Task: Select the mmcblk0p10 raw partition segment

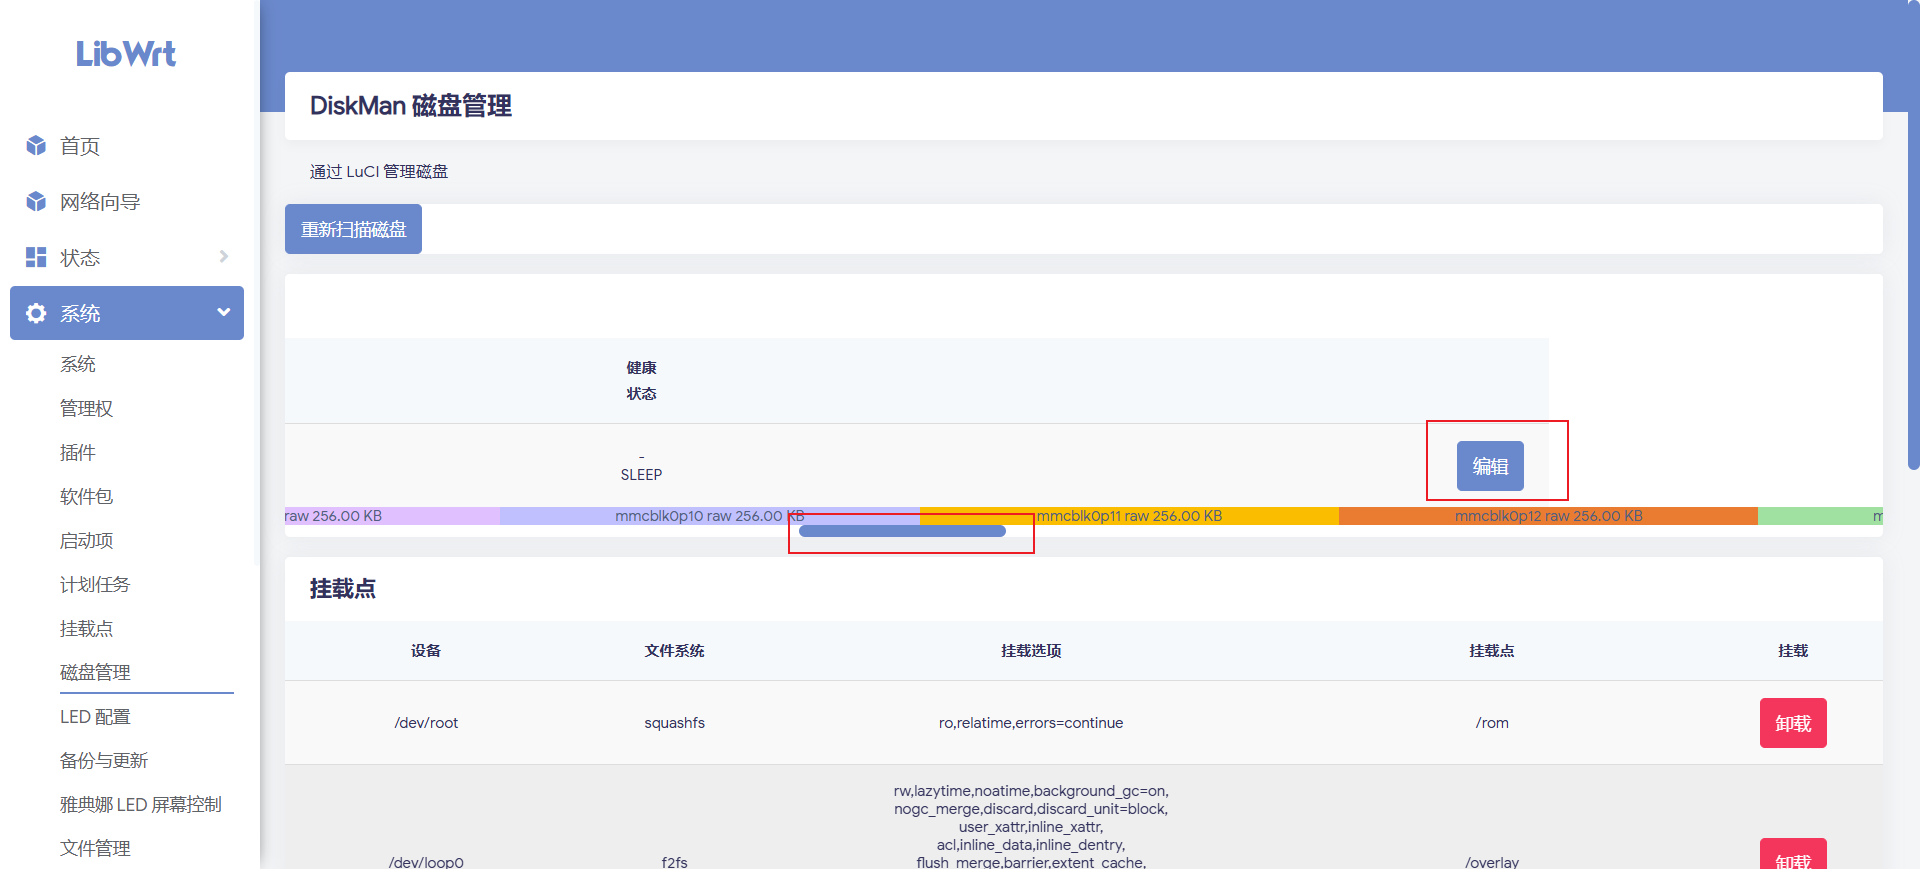Action: pos(709,516)
